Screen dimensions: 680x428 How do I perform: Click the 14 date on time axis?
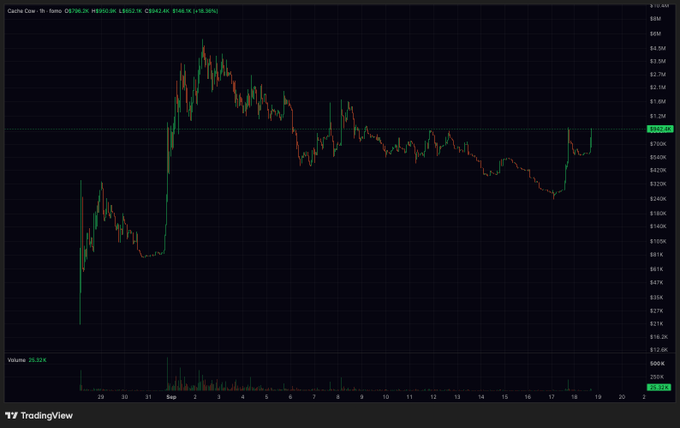click(x=481, y=397)
